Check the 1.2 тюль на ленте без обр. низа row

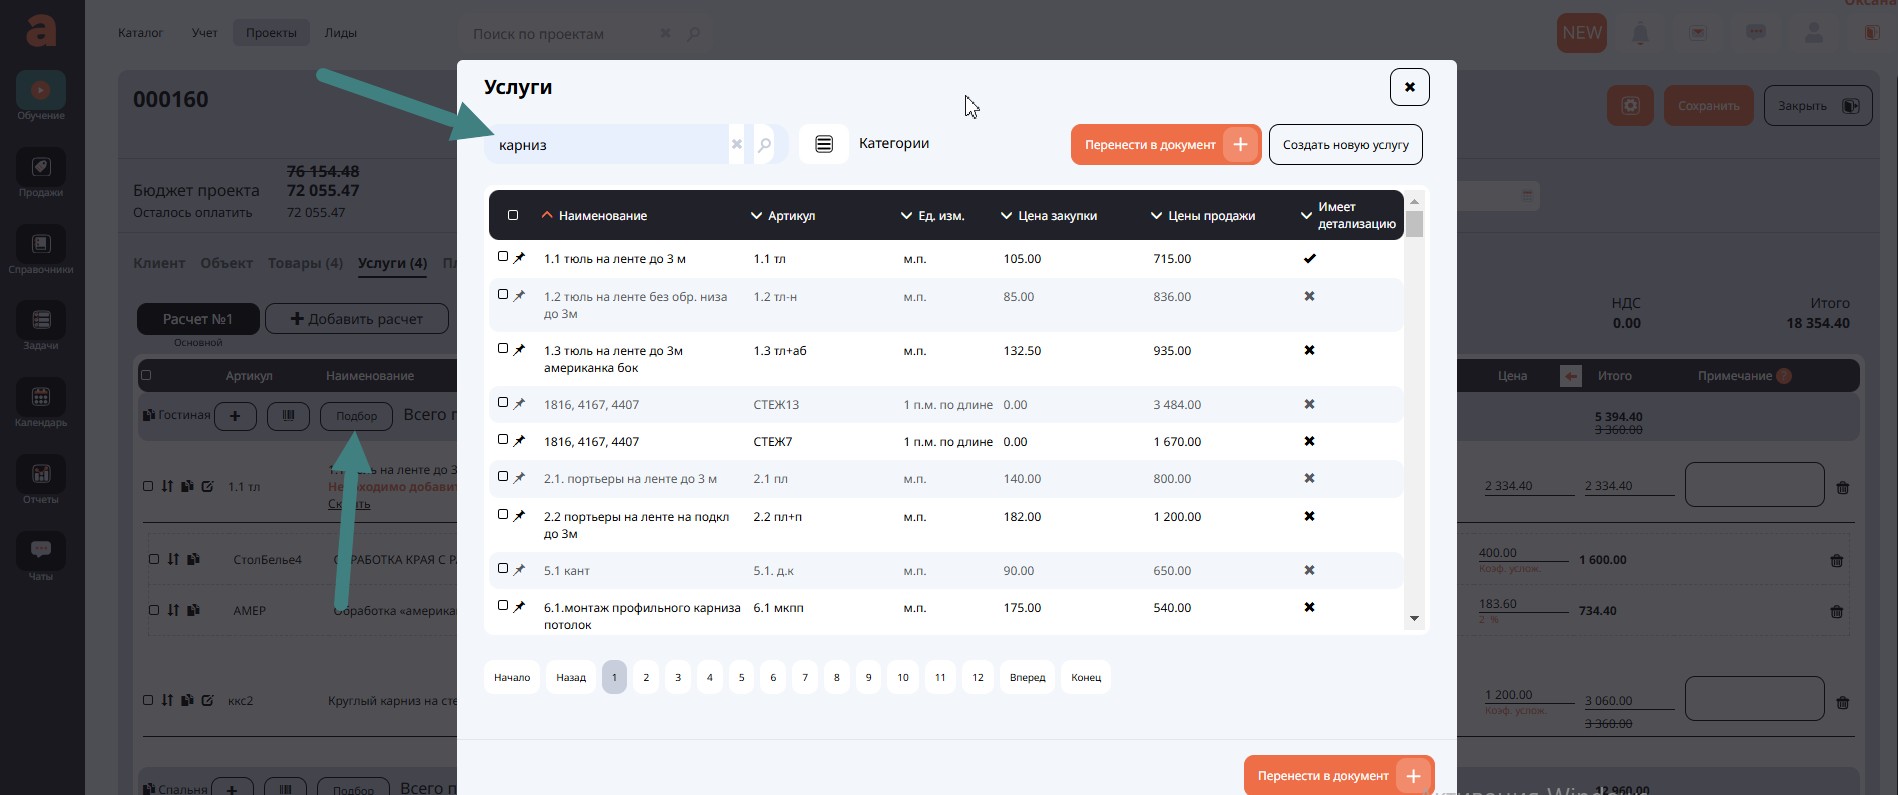coord(503,295)
